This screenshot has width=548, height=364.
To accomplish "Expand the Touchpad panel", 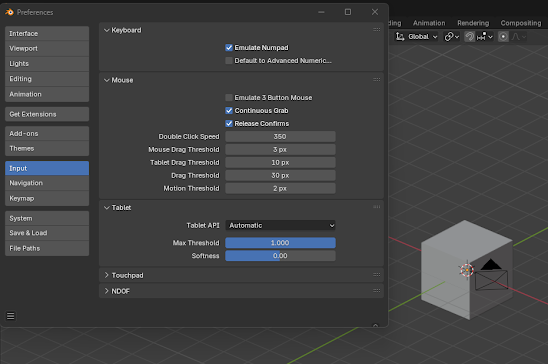I will [x=107, y=275].
